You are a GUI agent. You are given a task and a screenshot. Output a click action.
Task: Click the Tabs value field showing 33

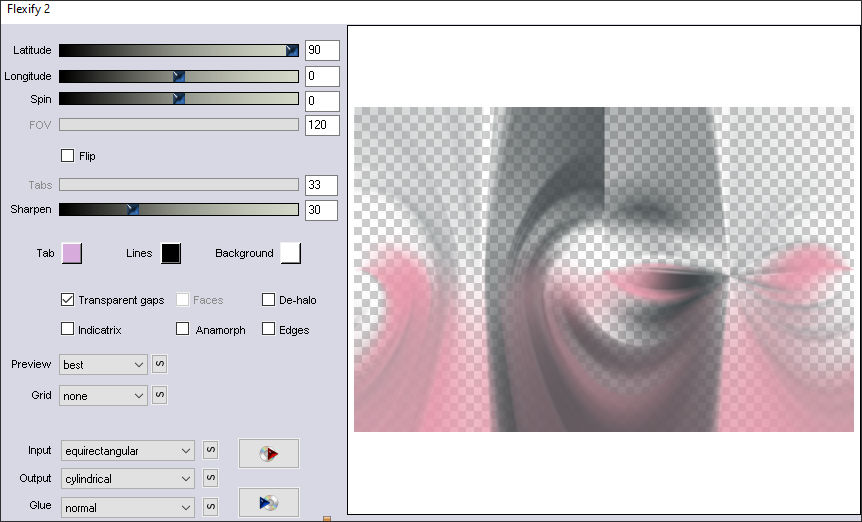click(x=322, y=185)
